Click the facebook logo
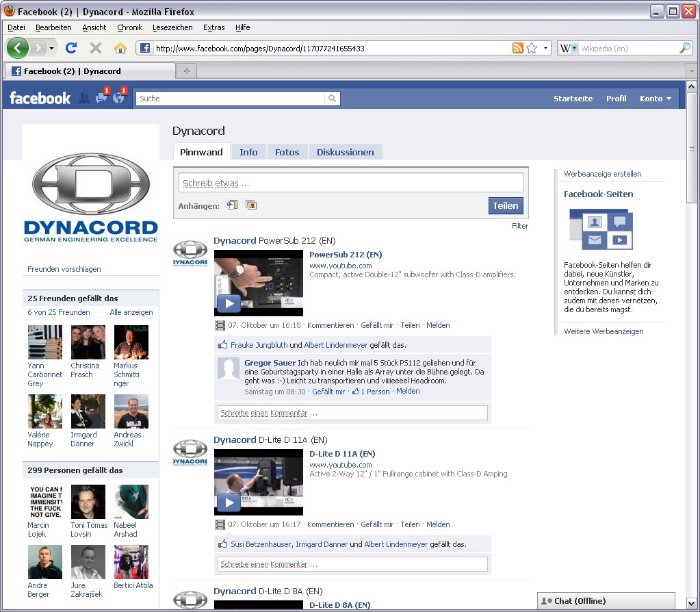The image size is (700, 612). (40, 98)
